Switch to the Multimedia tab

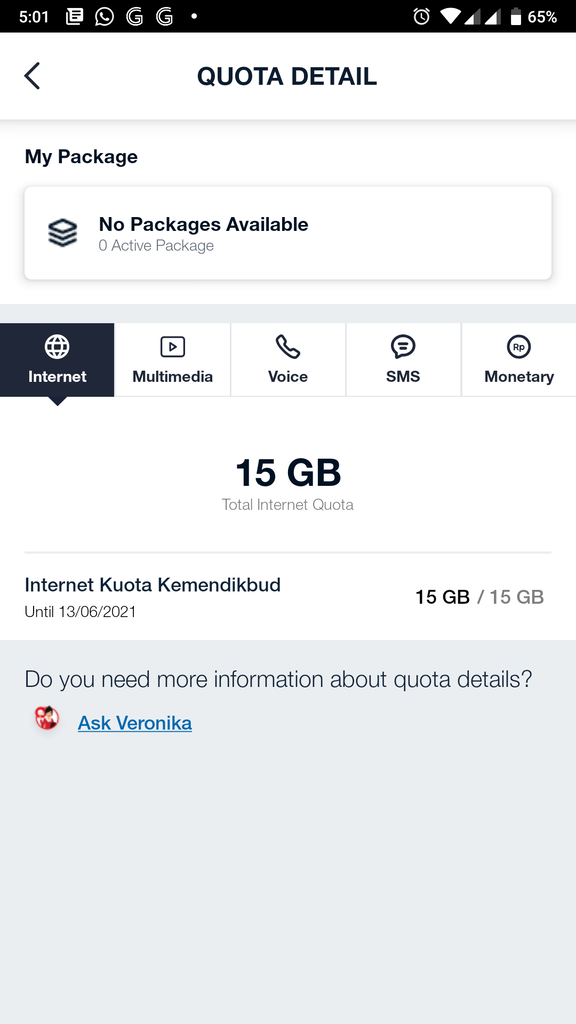tap(172, 360)
